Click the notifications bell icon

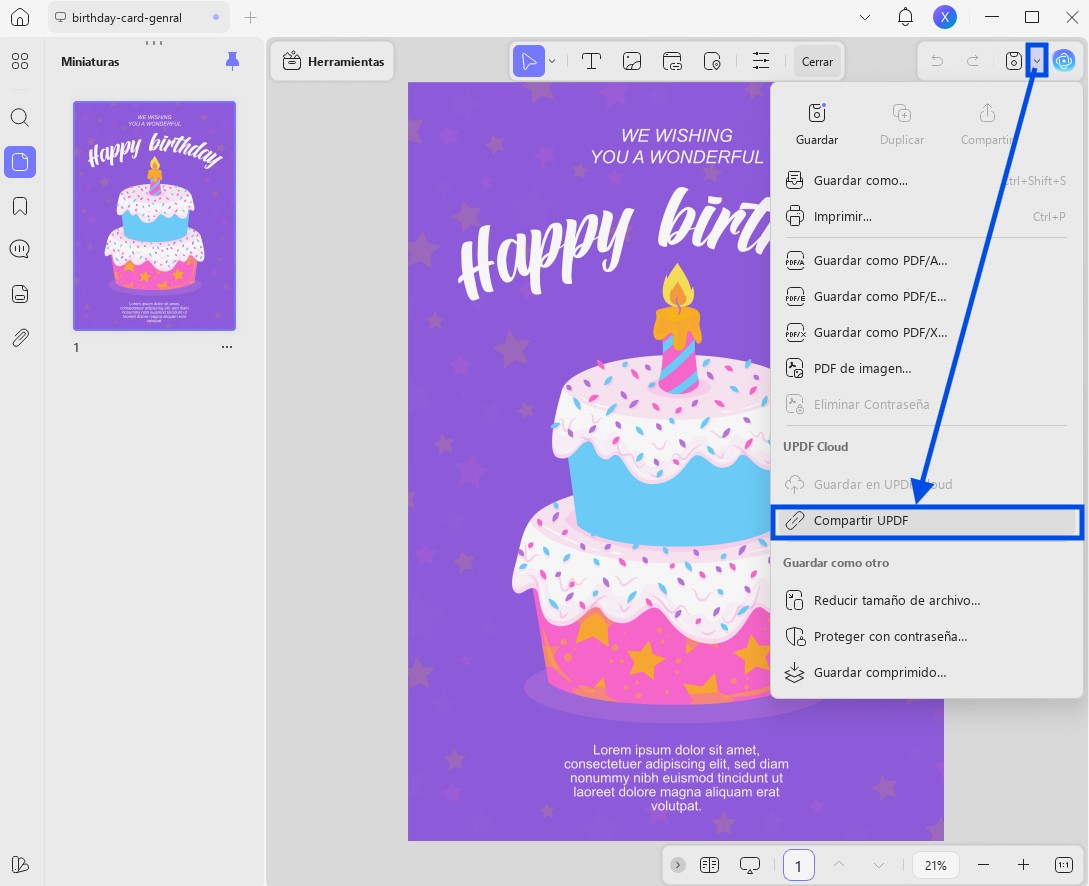pyautogui.click(x=905, y=17)
